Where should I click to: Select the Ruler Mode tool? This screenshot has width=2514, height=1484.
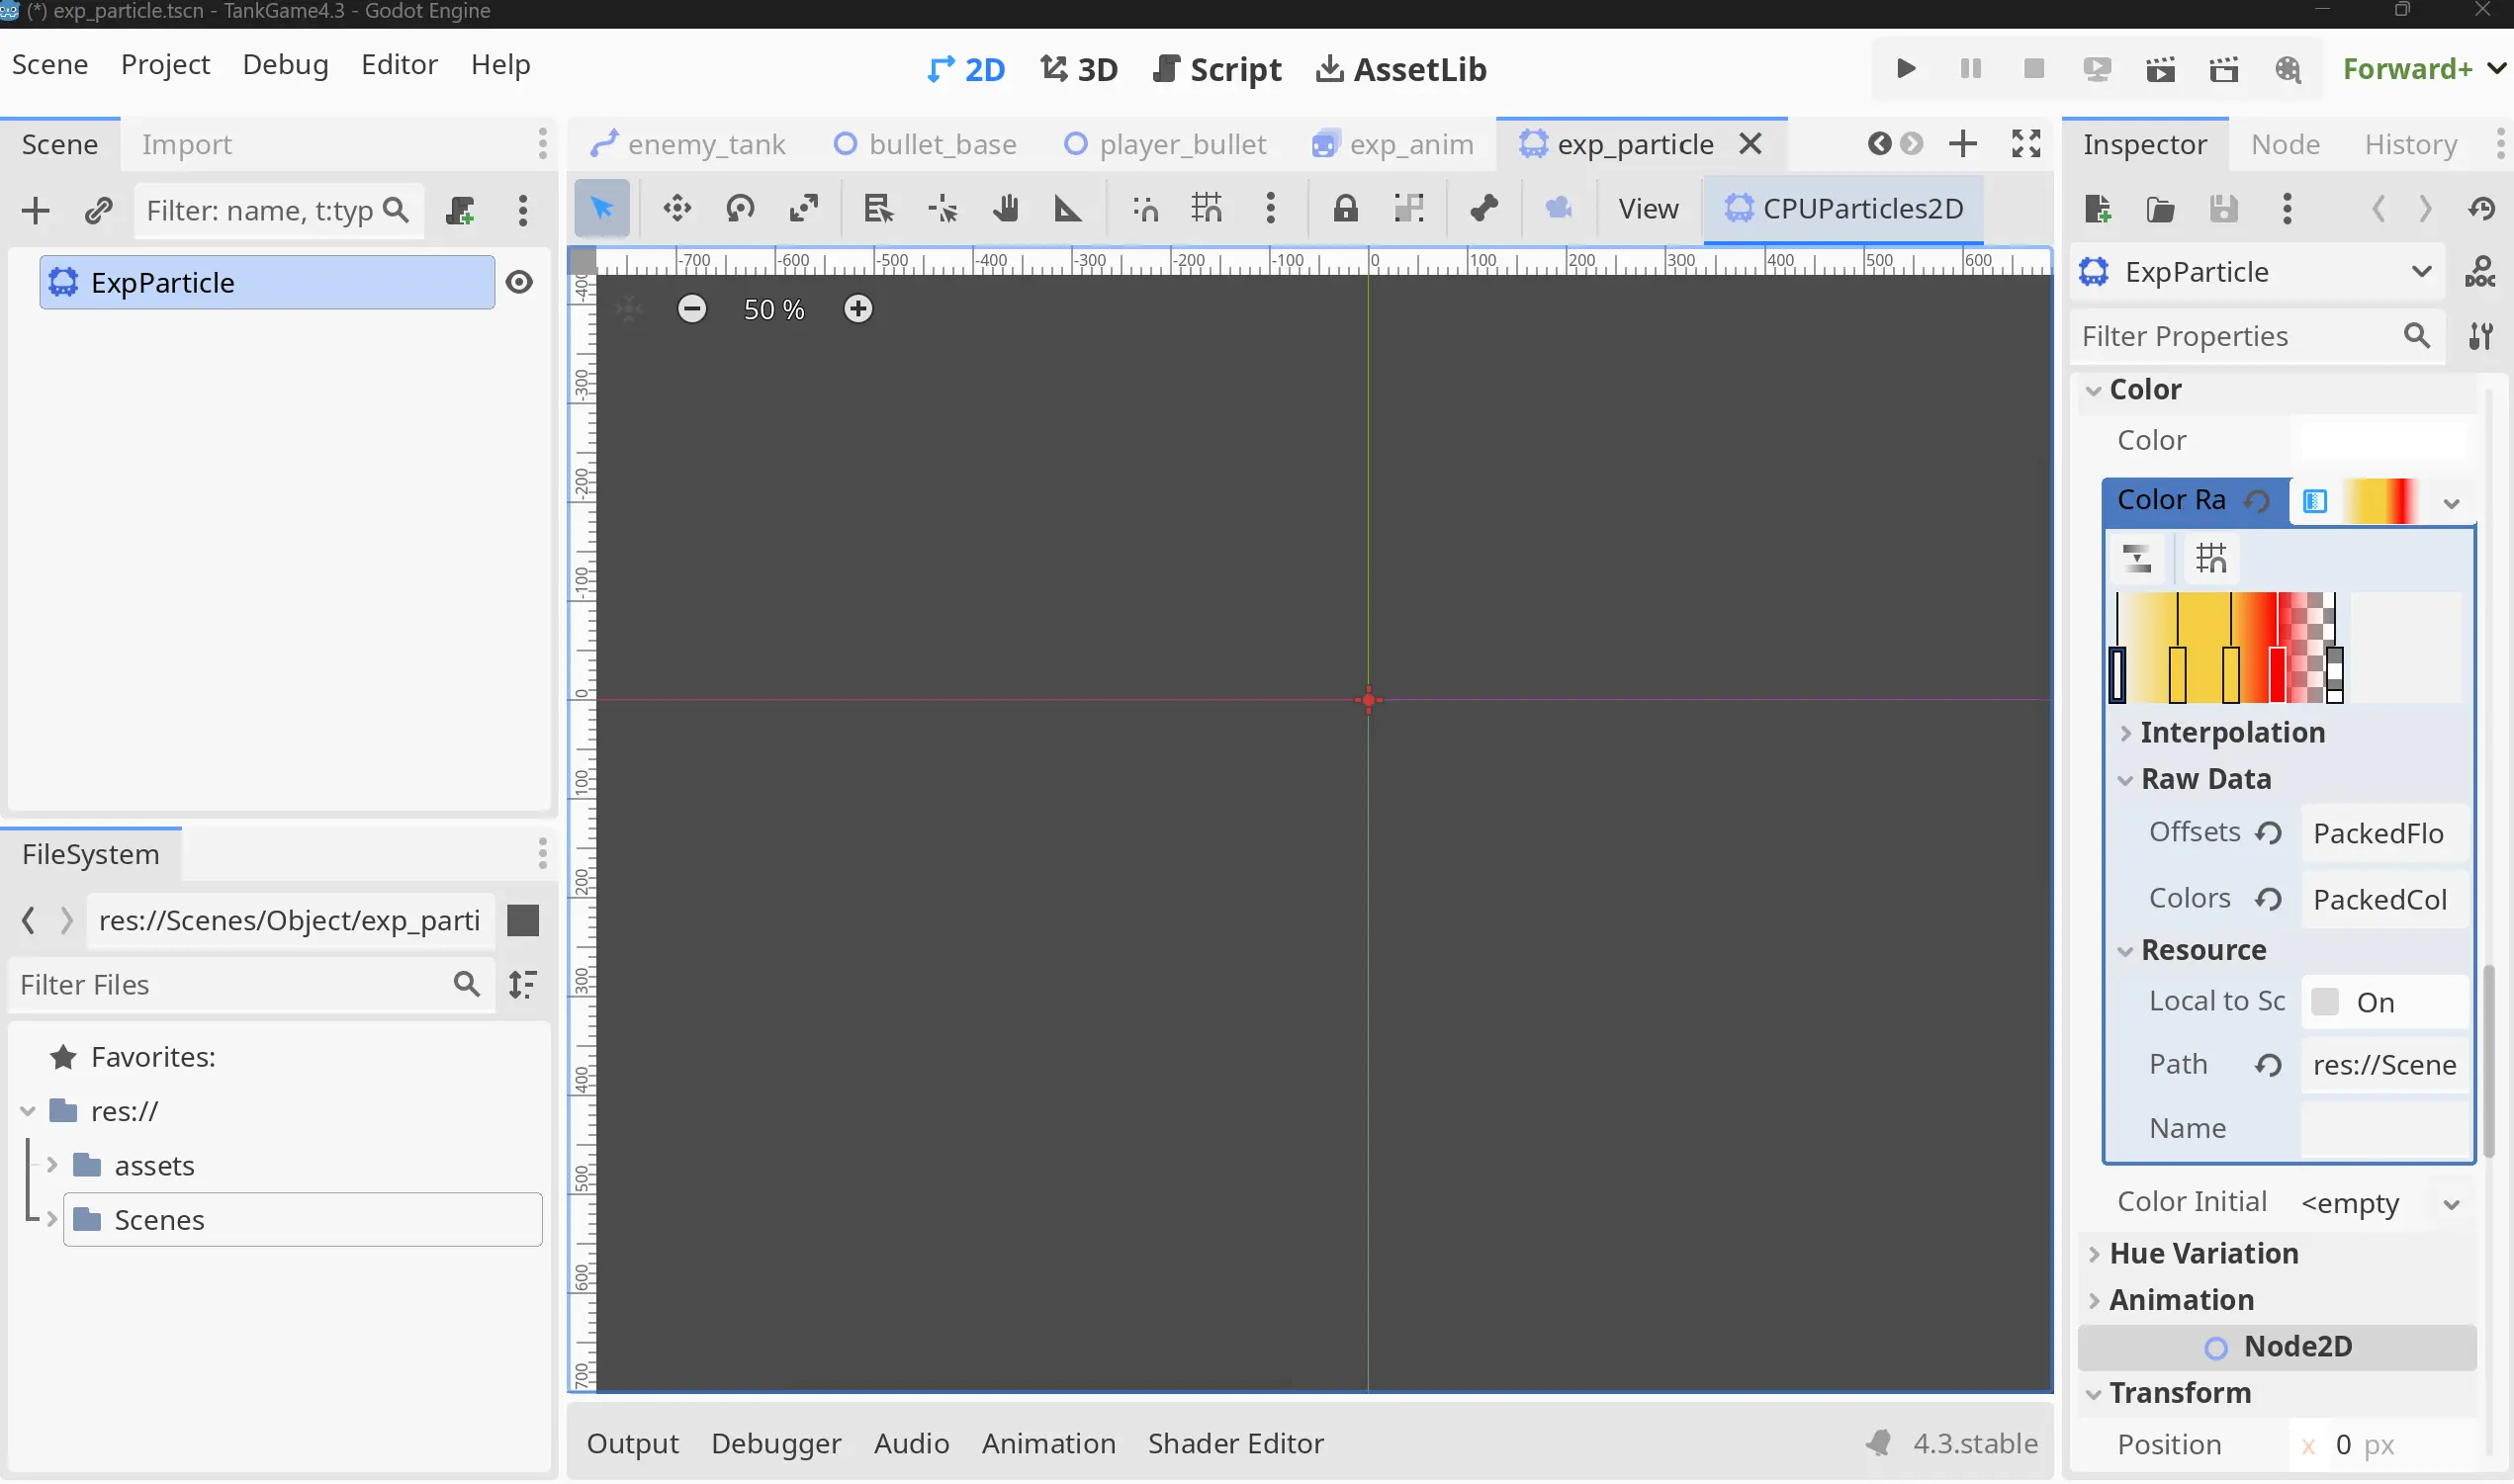coord(1068,208)
